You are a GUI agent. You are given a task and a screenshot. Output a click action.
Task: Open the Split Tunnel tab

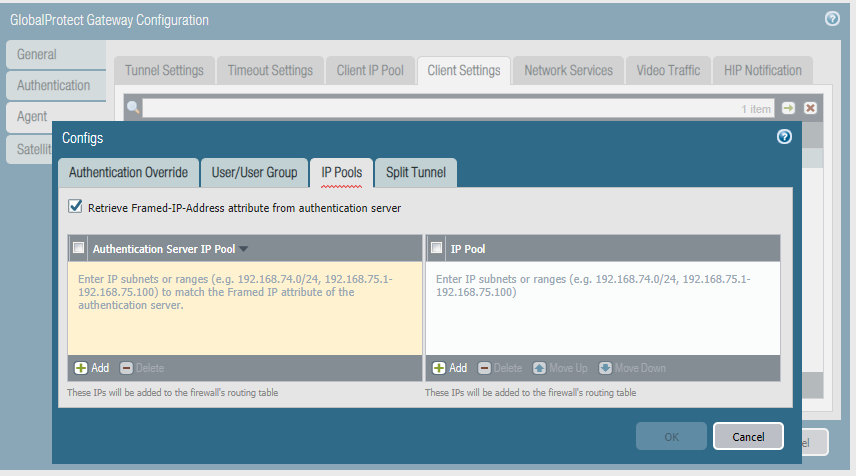(x=416, y=172)
